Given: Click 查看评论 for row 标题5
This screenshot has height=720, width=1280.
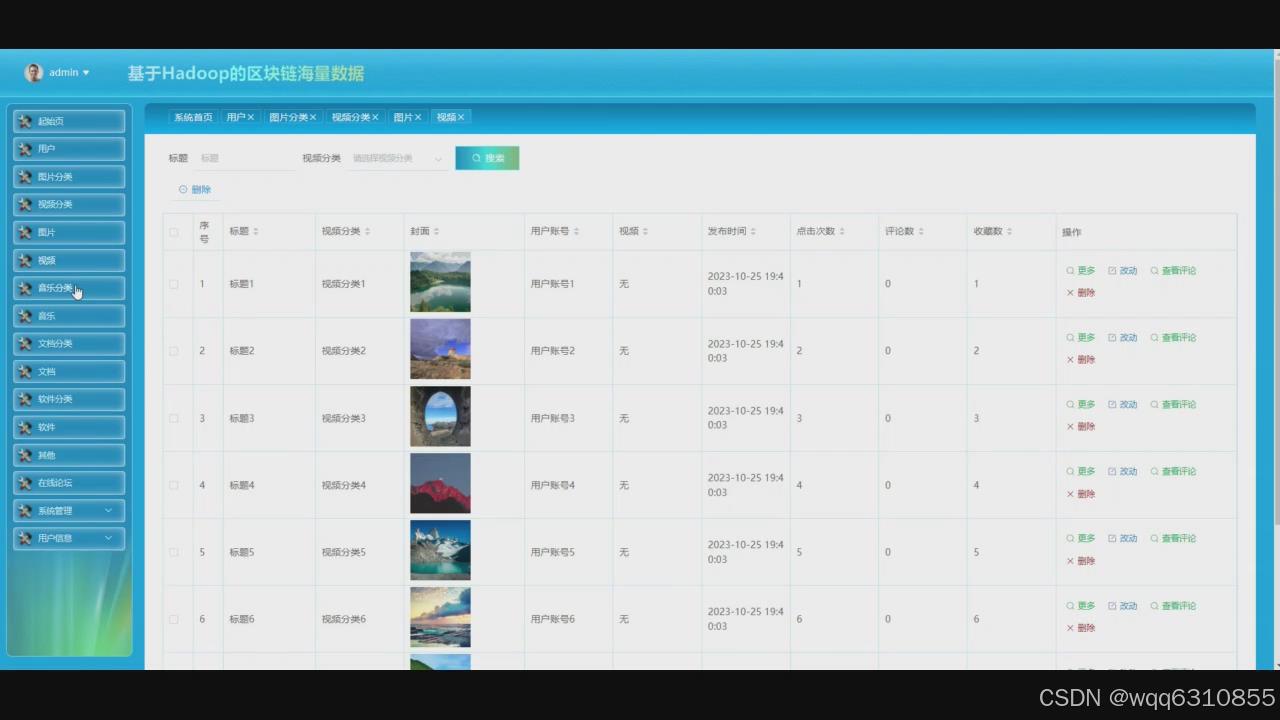Looking at the screenshot, I should pyautogui.click(x=1173, y=539).
